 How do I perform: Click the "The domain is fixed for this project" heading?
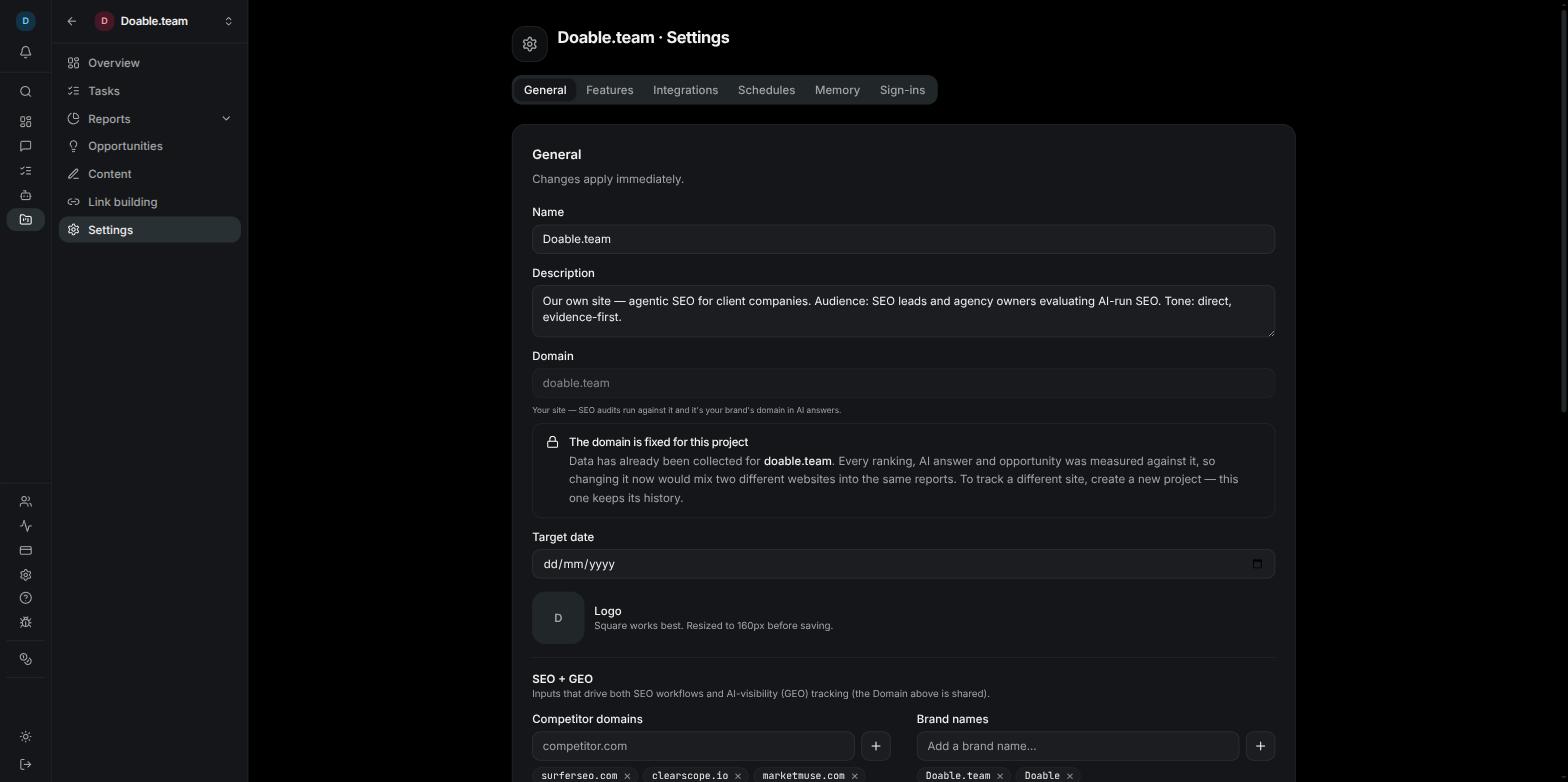pos(658,442)
